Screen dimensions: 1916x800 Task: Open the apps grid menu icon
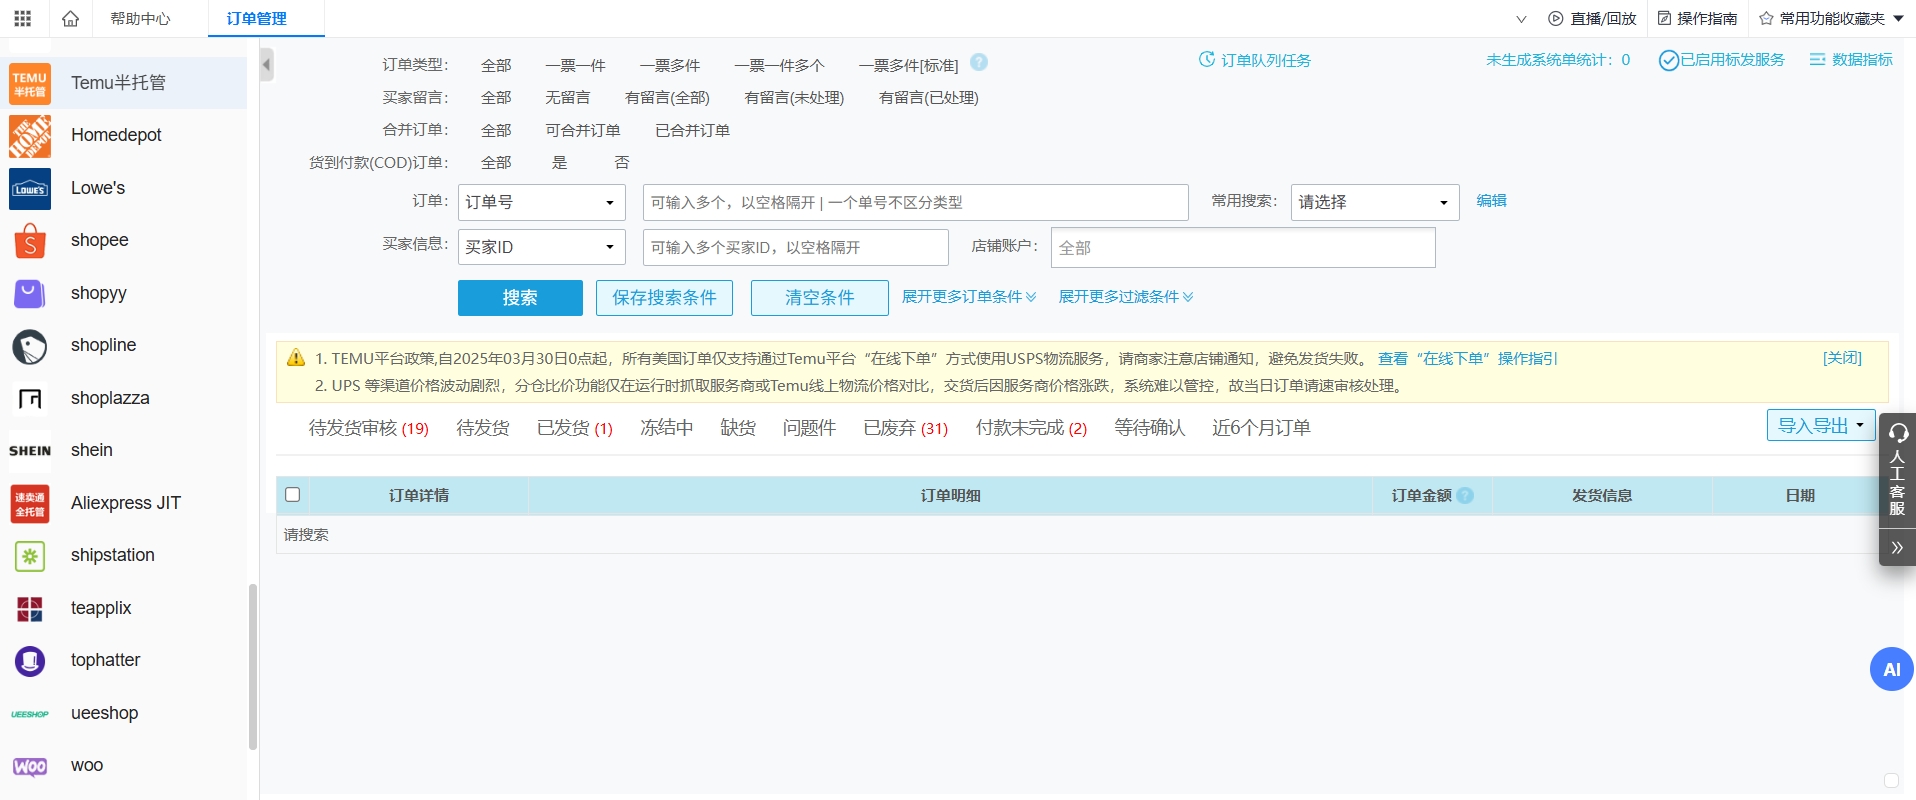(22, 19)
